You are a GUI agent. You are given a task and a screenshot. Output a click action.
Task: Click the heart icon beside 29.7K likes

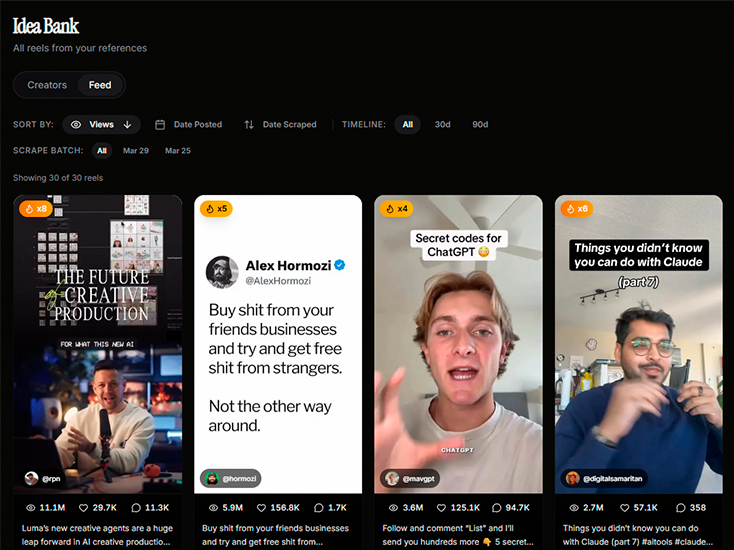coord(84,508)
